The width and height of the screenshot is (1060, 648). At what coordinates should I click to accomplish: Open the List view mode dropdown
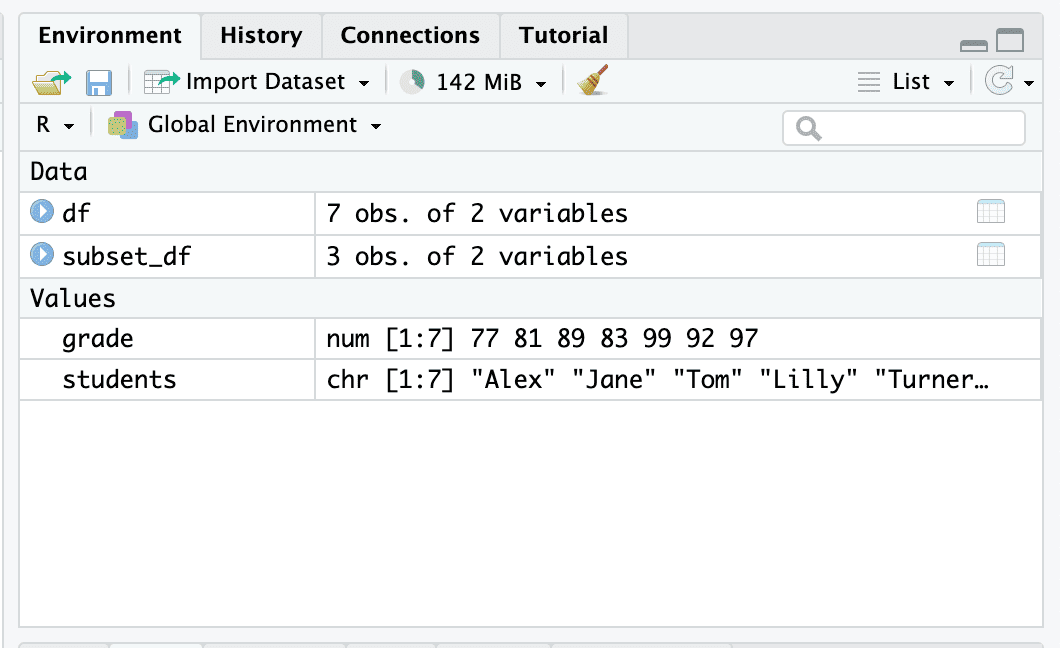908,82
